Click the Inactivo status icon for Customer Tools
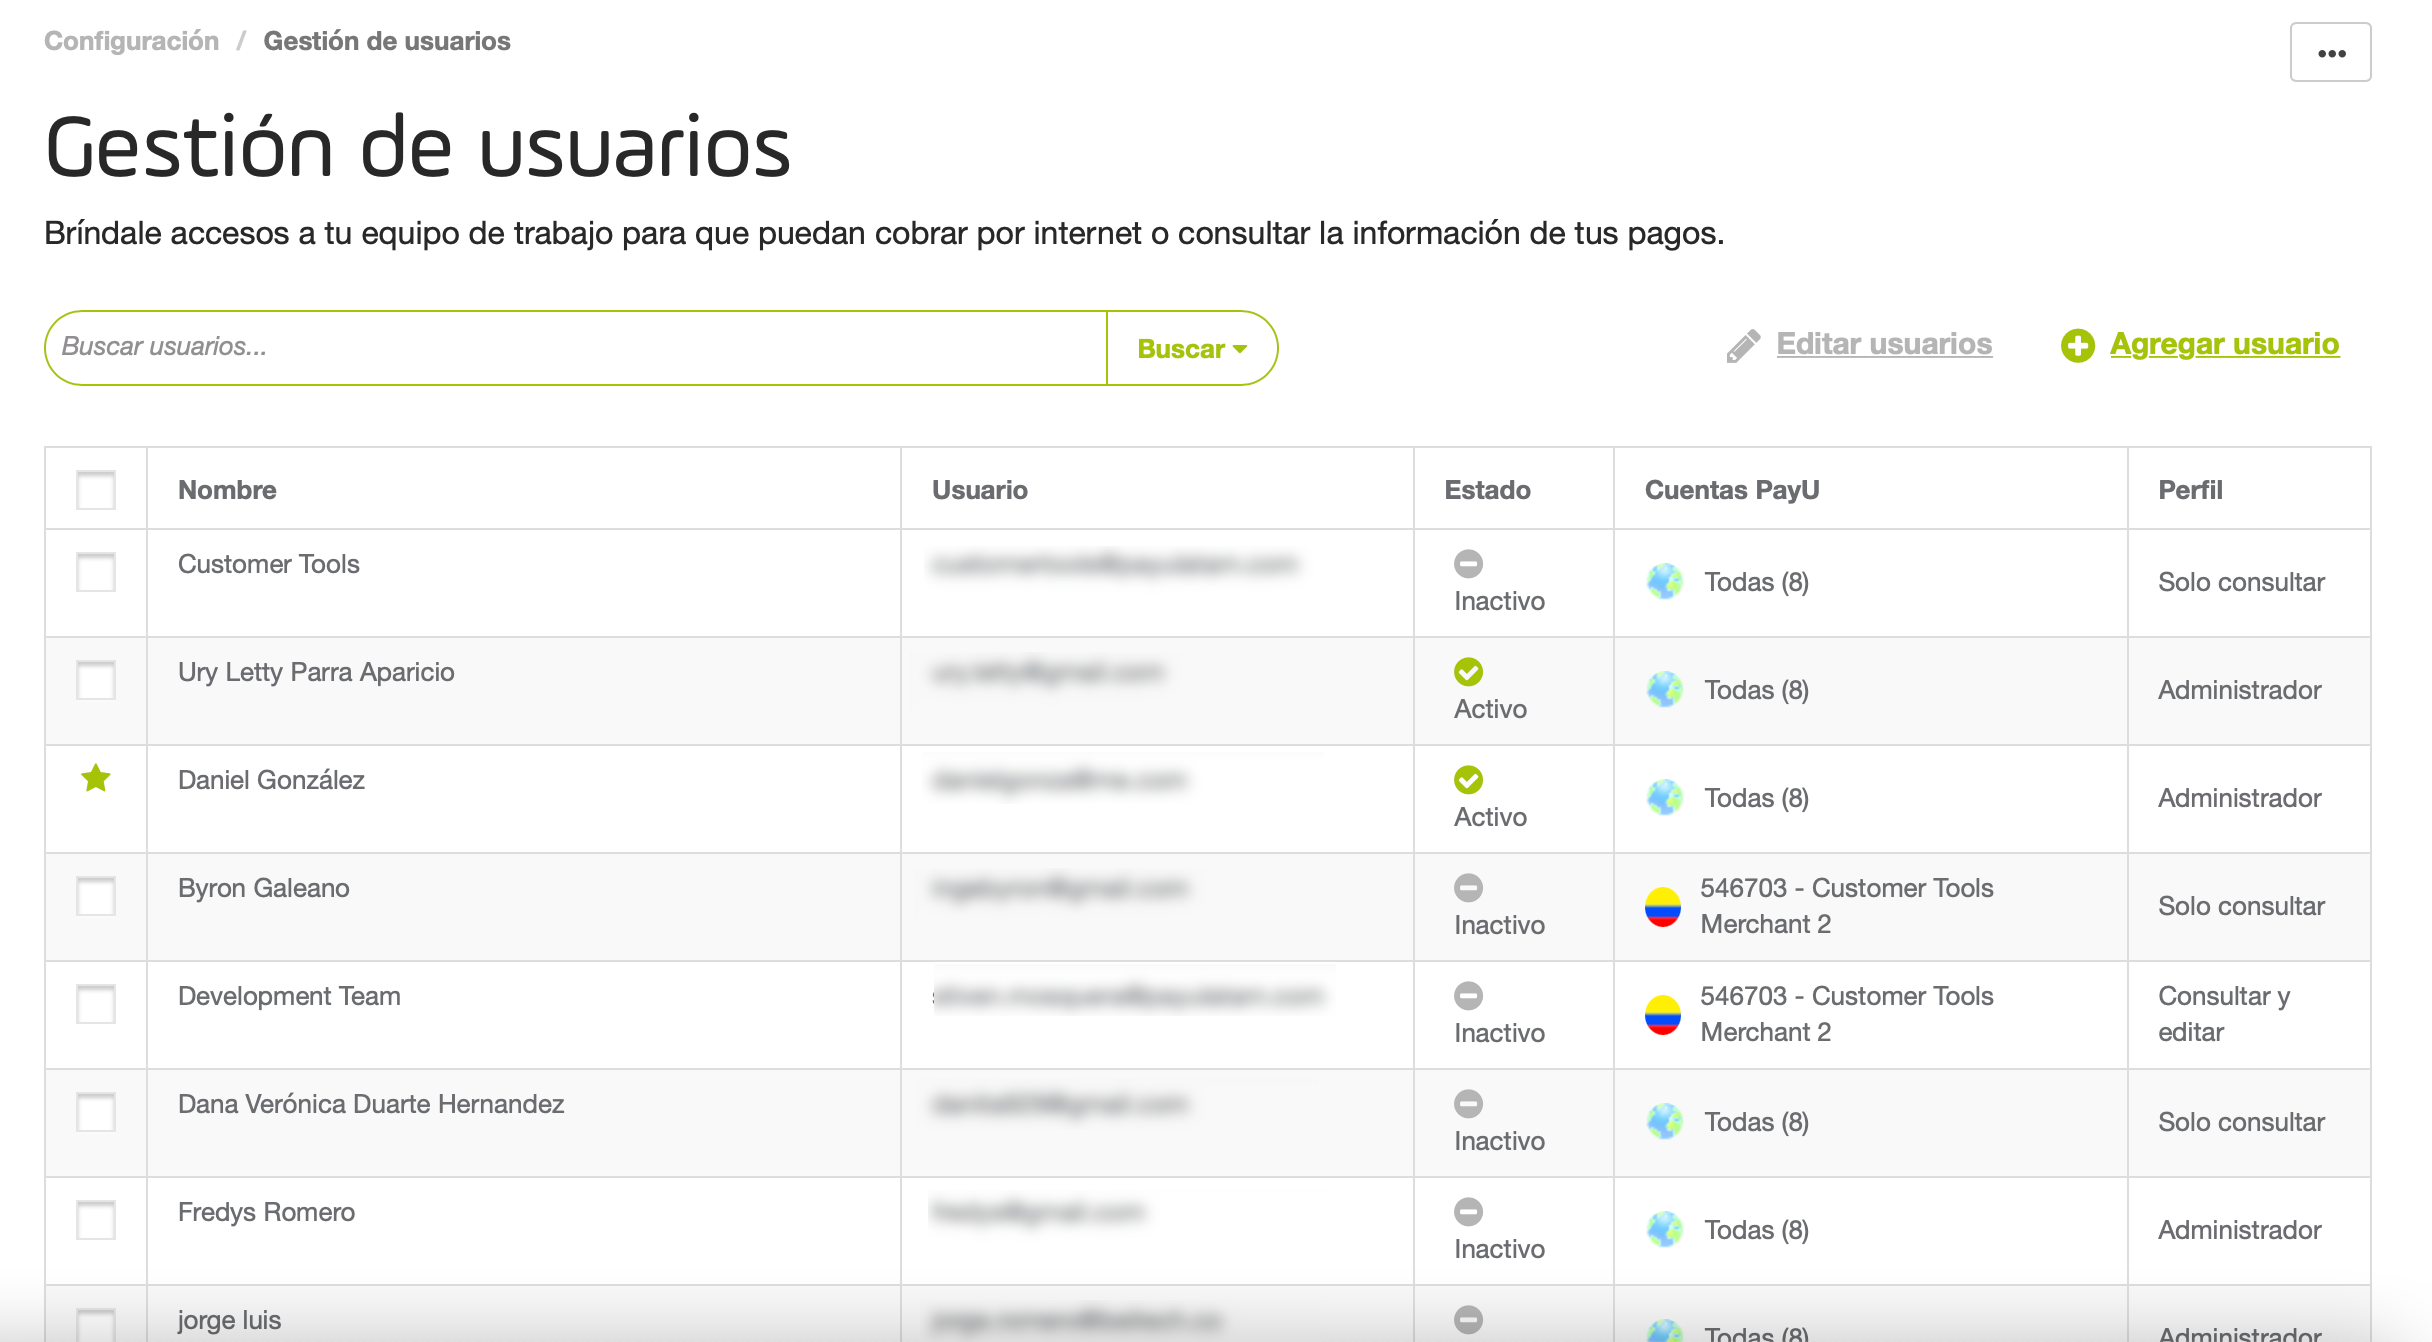The image size is (2432, 1342). tap(1468, 564)
